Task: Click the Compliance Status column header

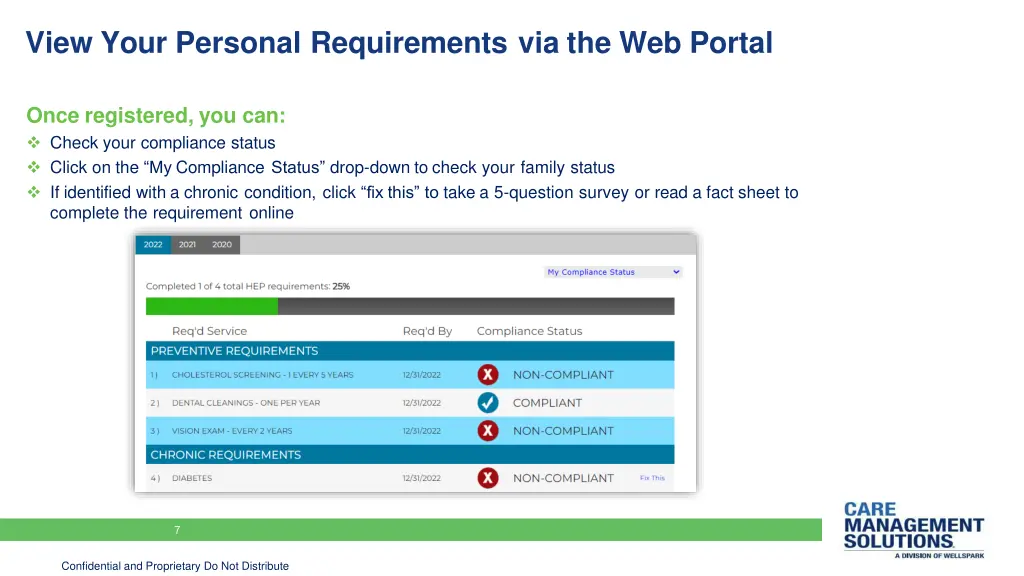Action: [x=530, y=331]
